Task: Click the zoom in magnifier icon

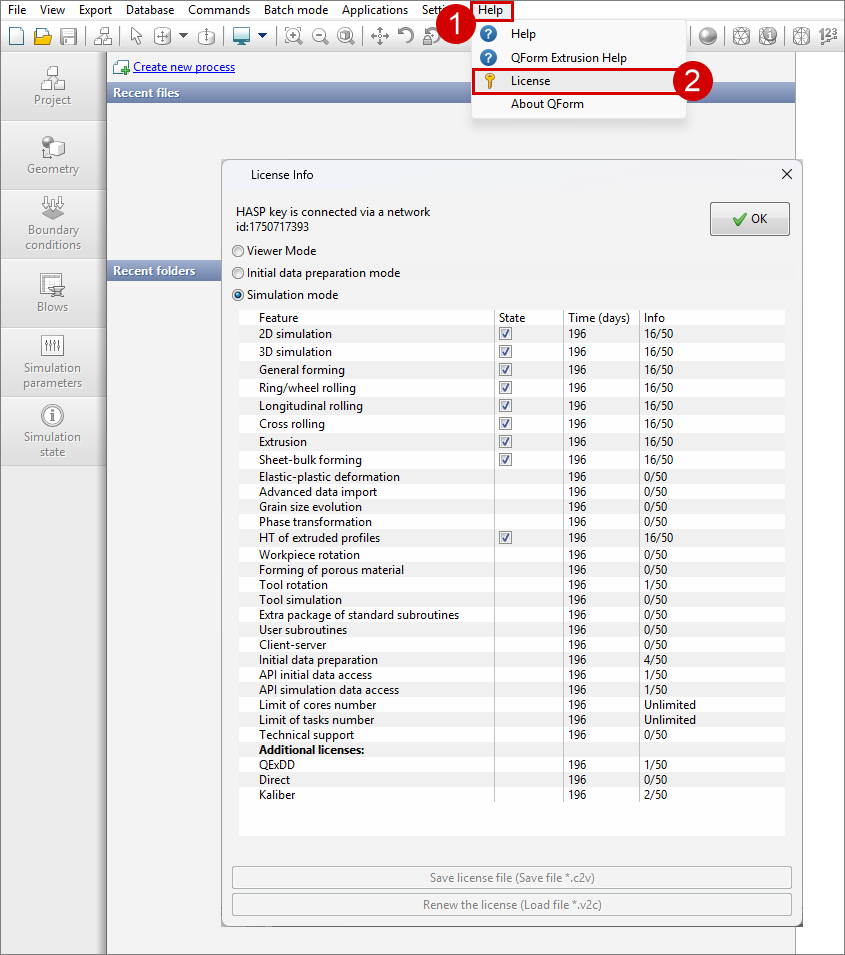Action: coord(293,37)
